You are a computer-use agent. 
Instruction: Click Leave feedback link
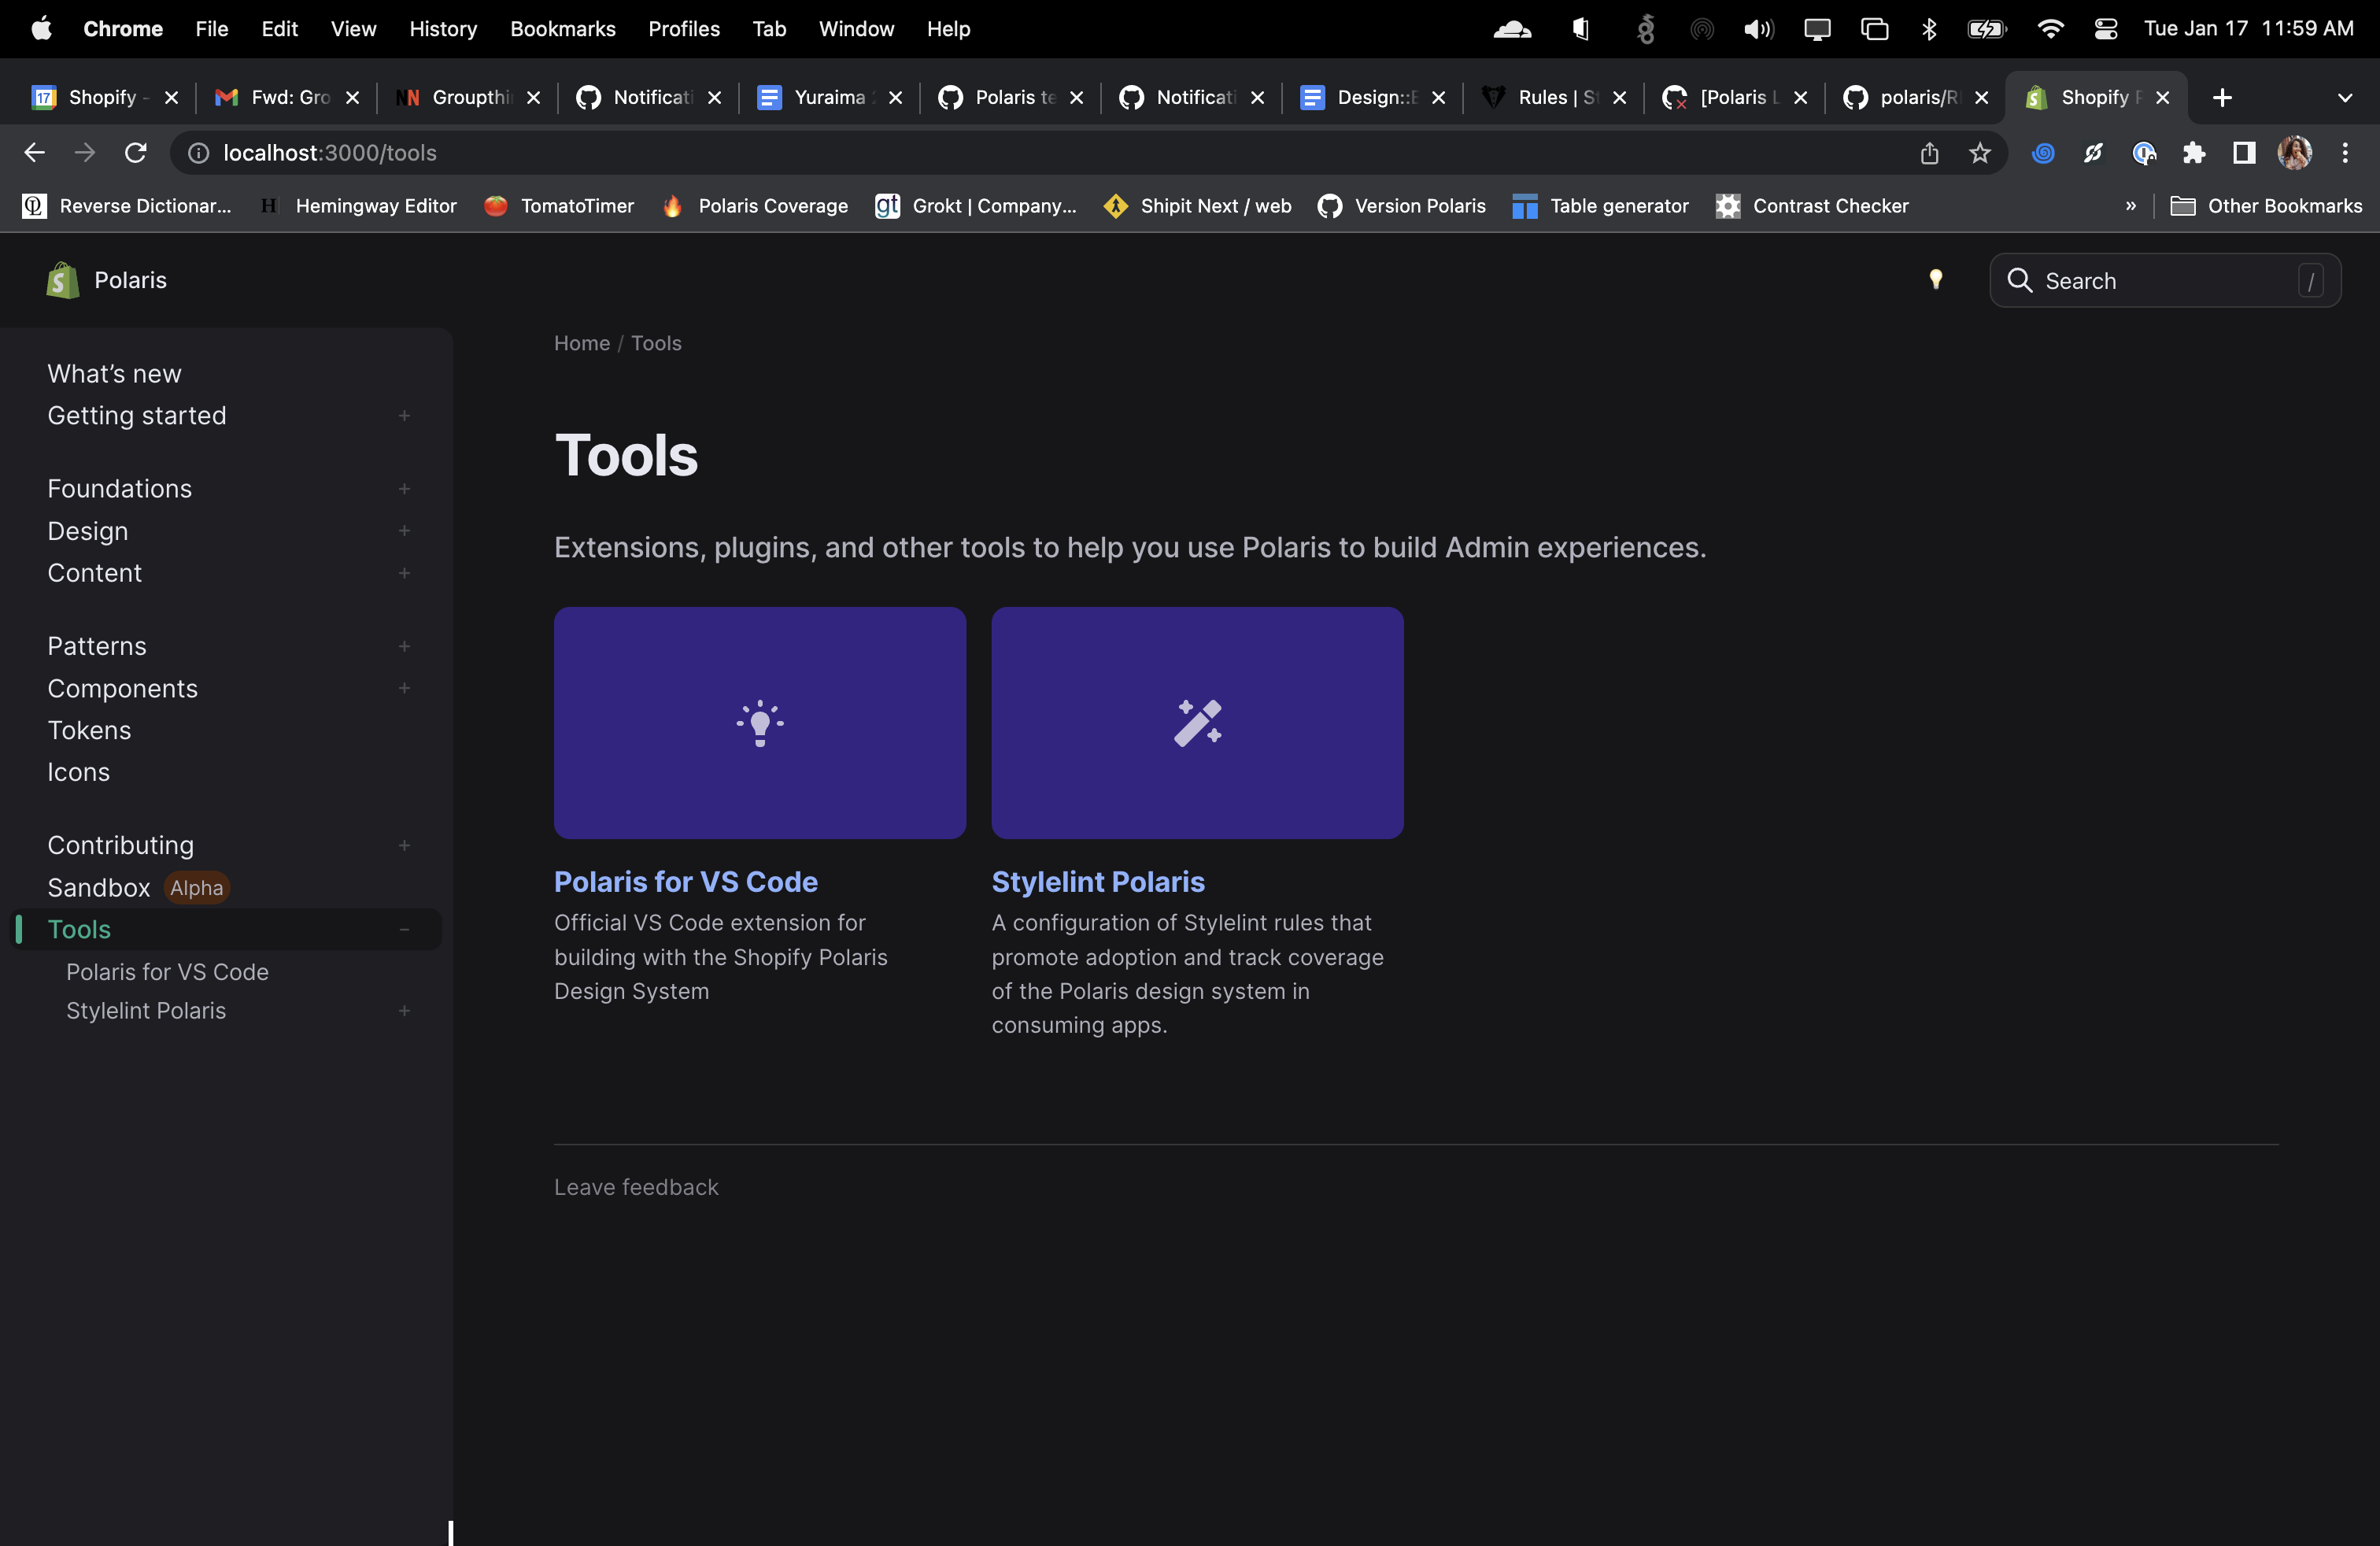click(636, 1187)
